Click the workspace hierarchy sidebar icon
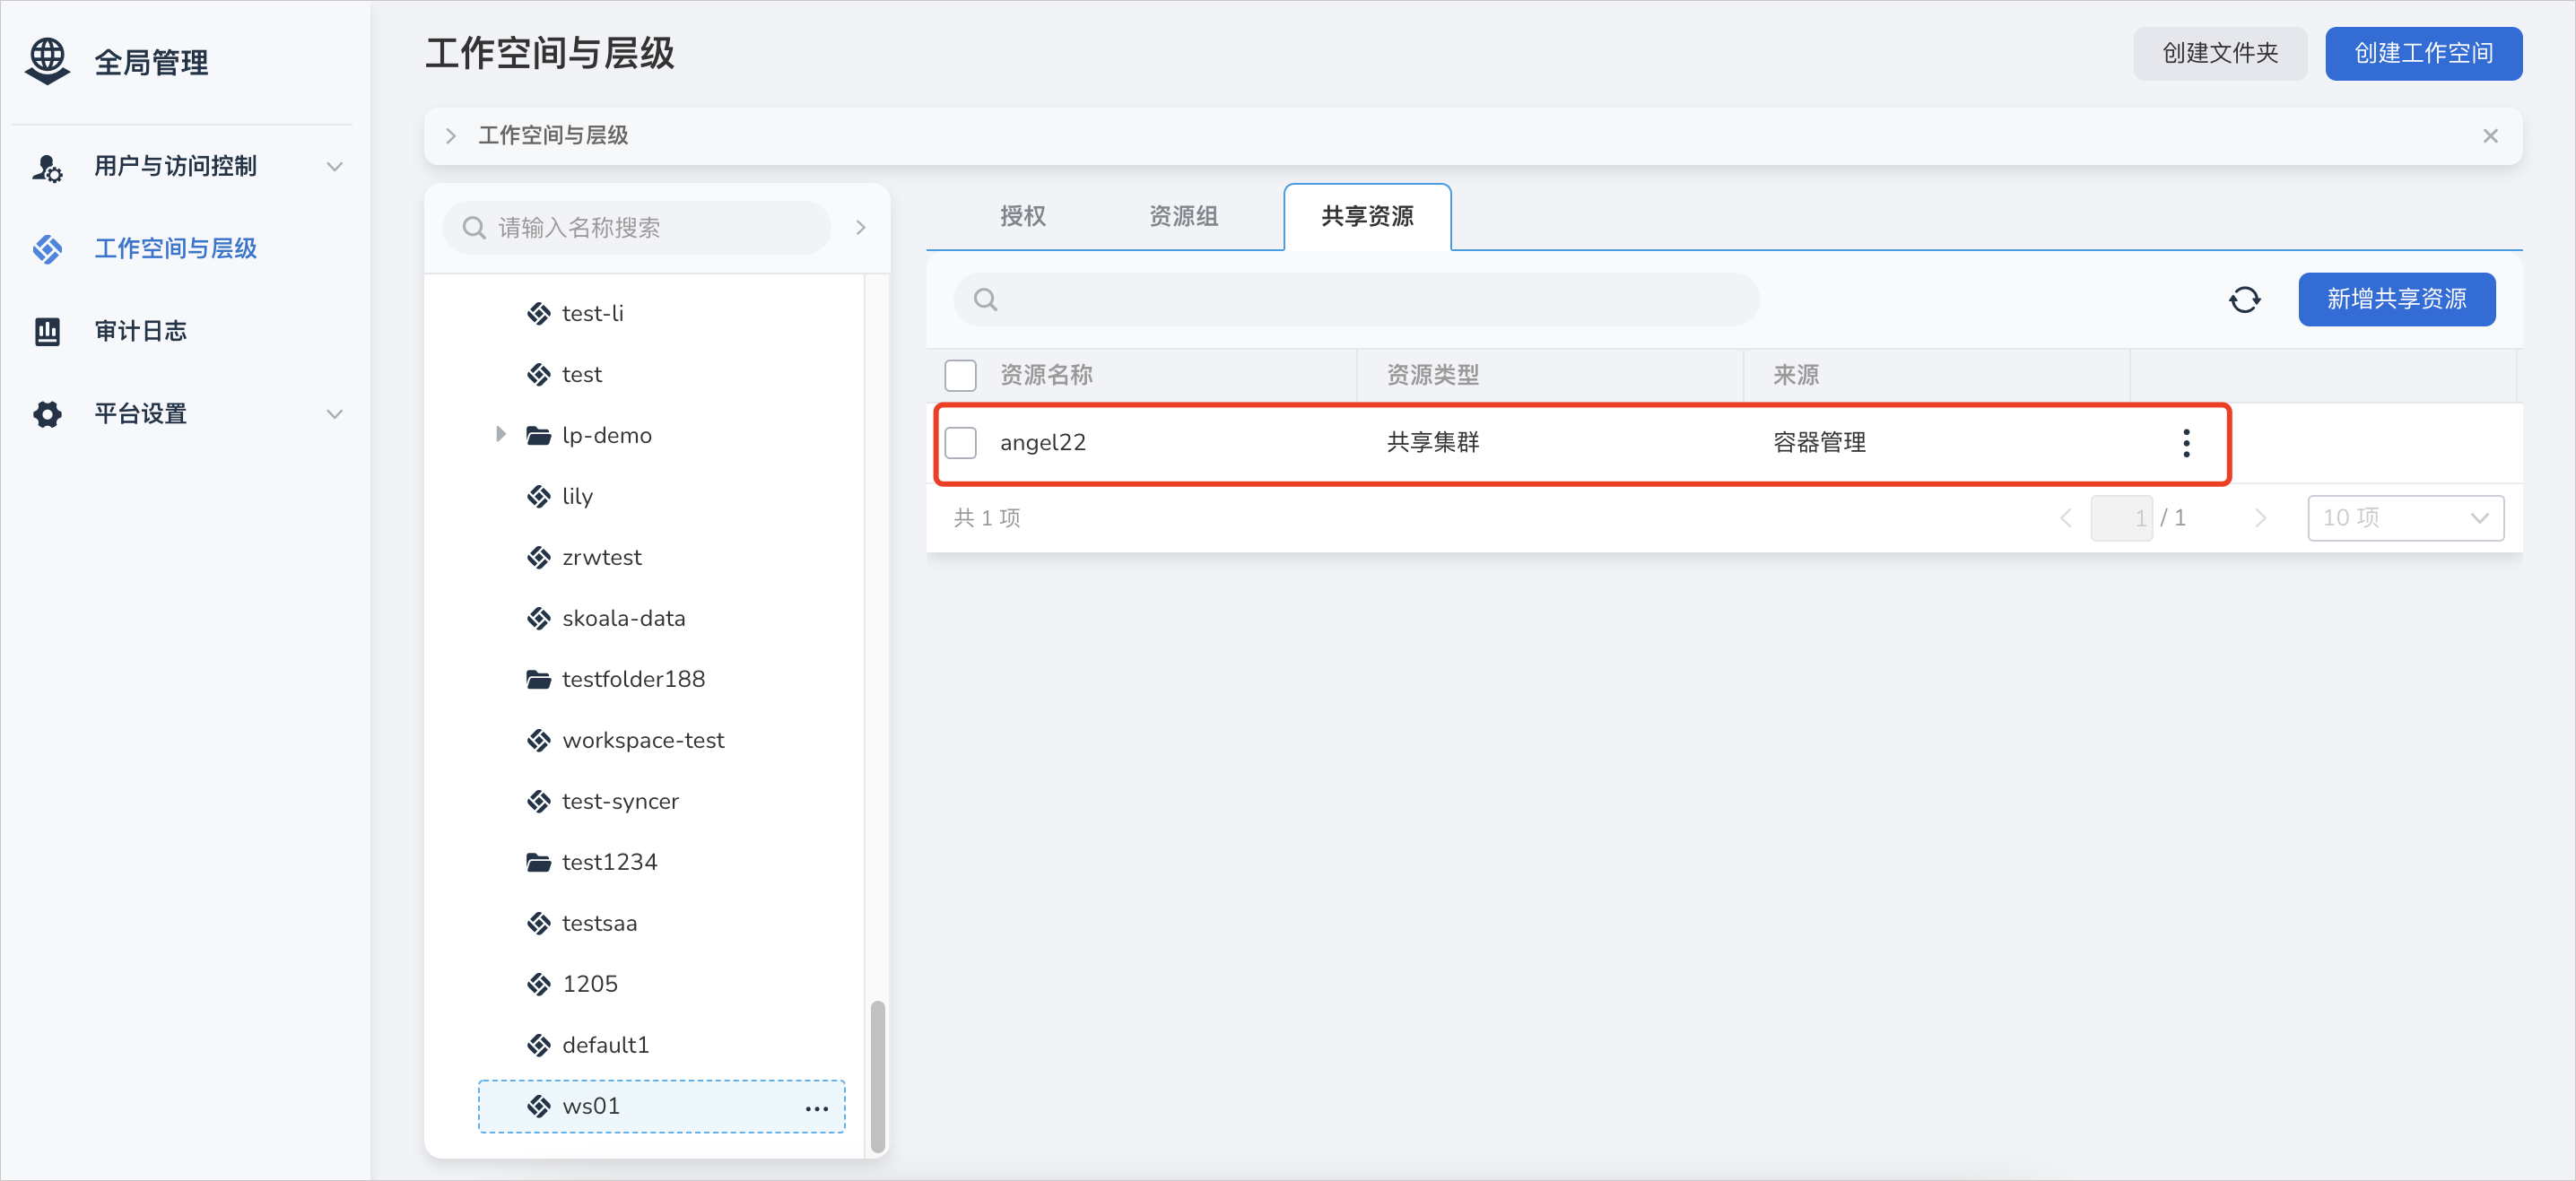The width and height of the screenshot is (2576, 1181). [47, 249]
